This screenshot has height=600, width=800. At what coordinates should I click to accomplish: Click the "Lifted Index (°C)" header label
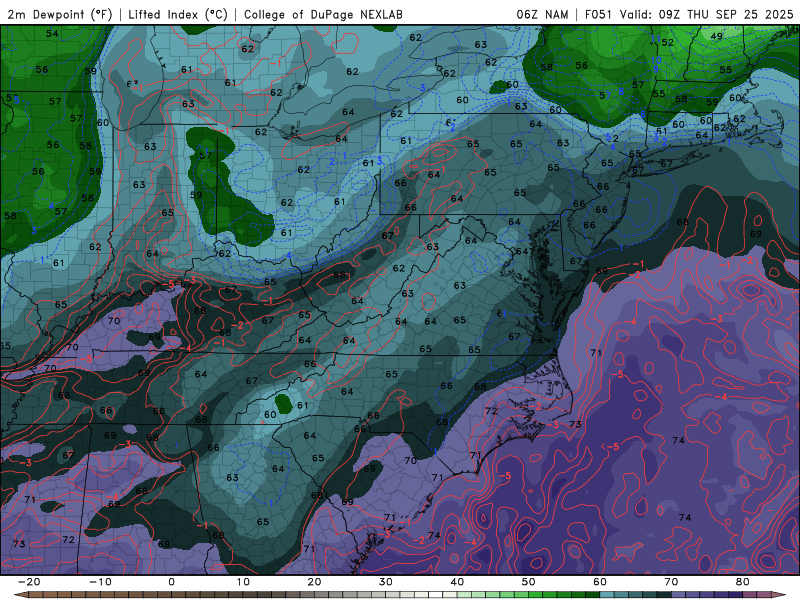click(x=178, y=14)
